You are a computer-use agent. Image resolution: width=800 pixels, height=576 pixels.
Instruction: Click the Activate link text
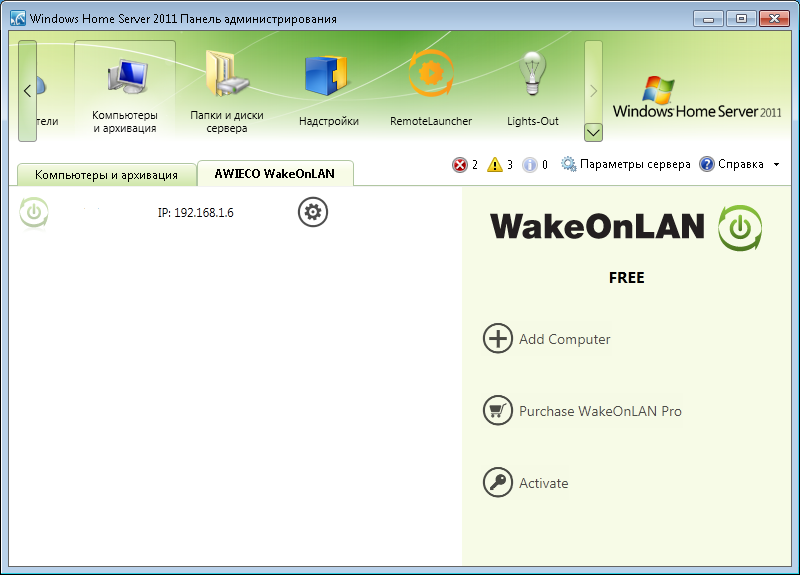[x=543, y=483]
